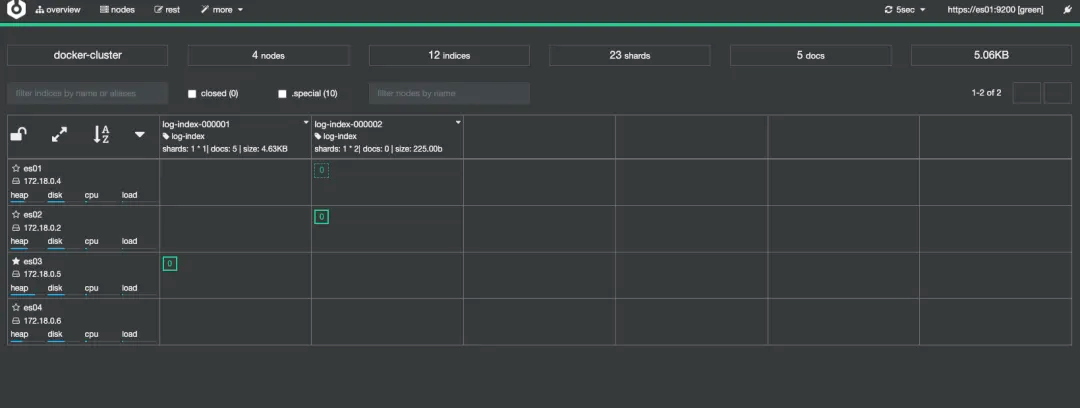
Task: Click the 5.06KB size summary box
Action: pos(991,55)
